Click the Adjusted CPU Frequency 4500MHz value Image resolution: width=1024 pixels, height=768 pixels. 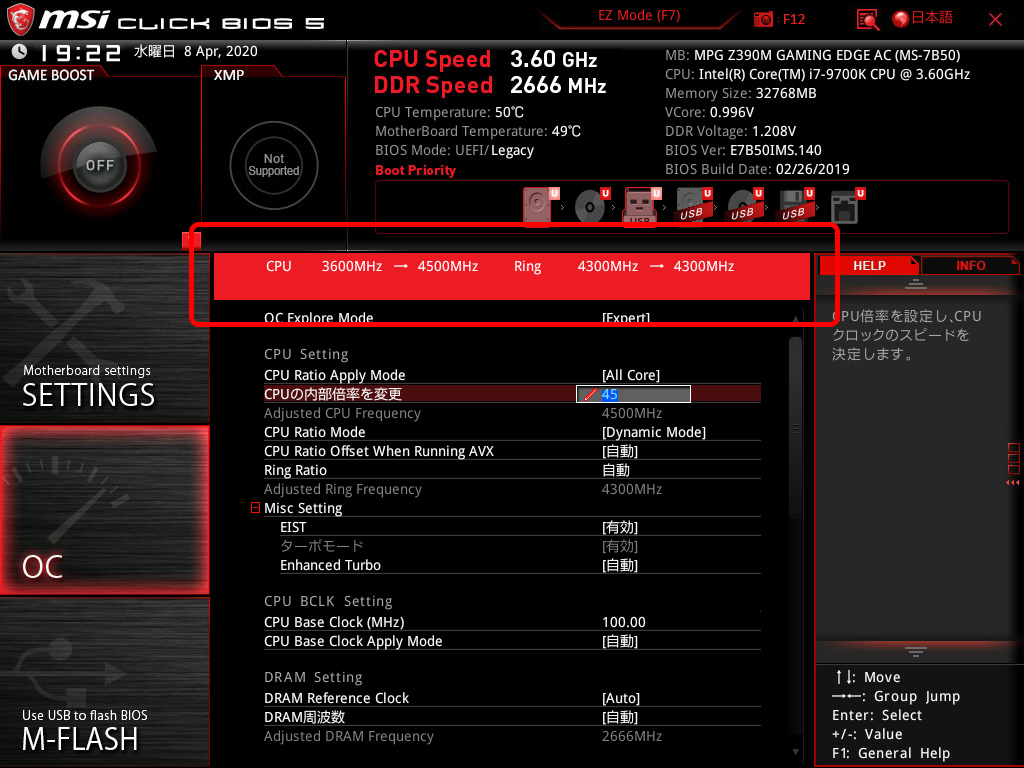632,413
